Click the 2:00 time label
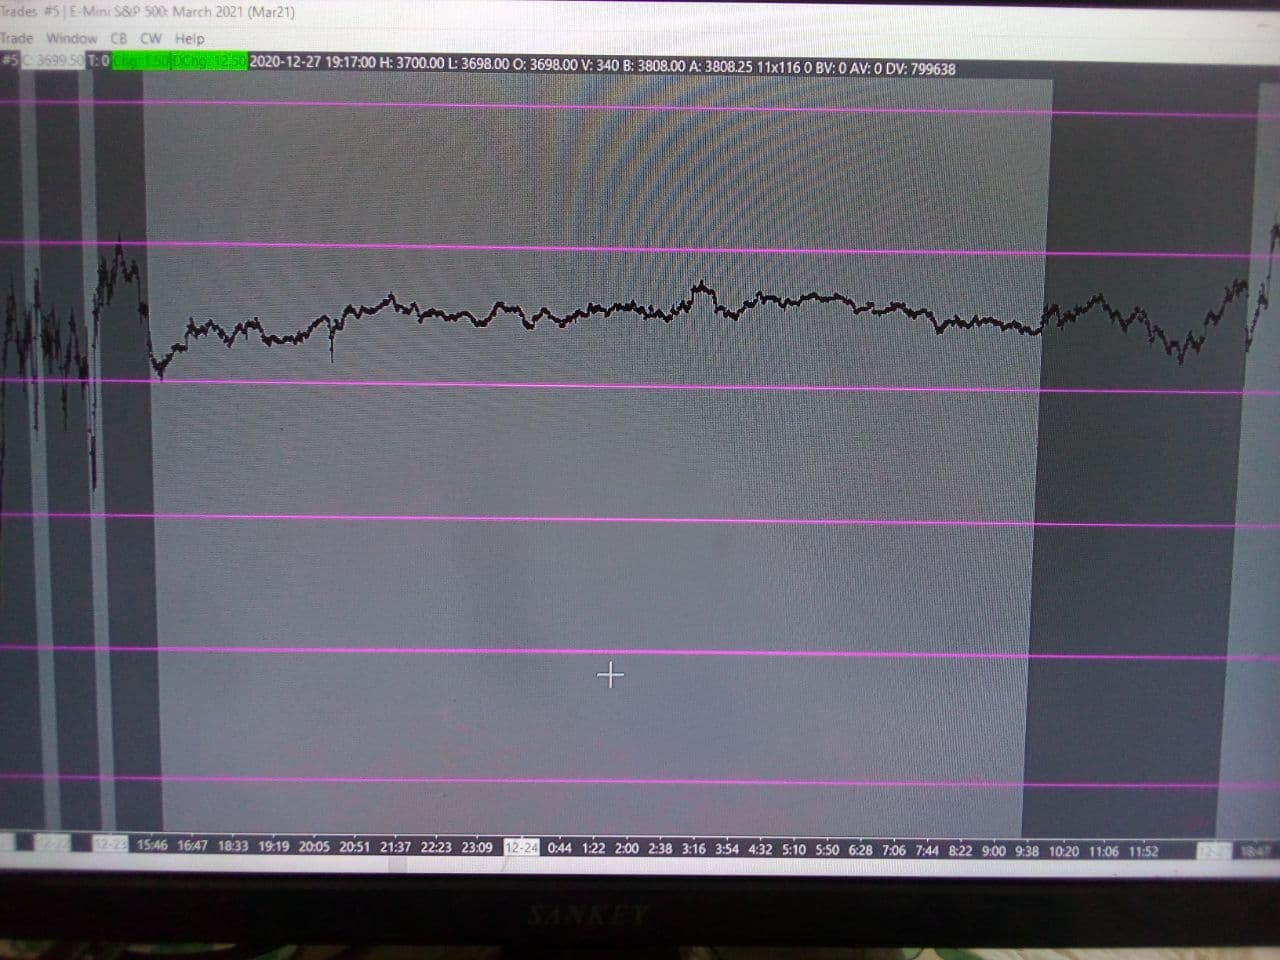The image size is (1280, 960). click(x=627, y=848)
